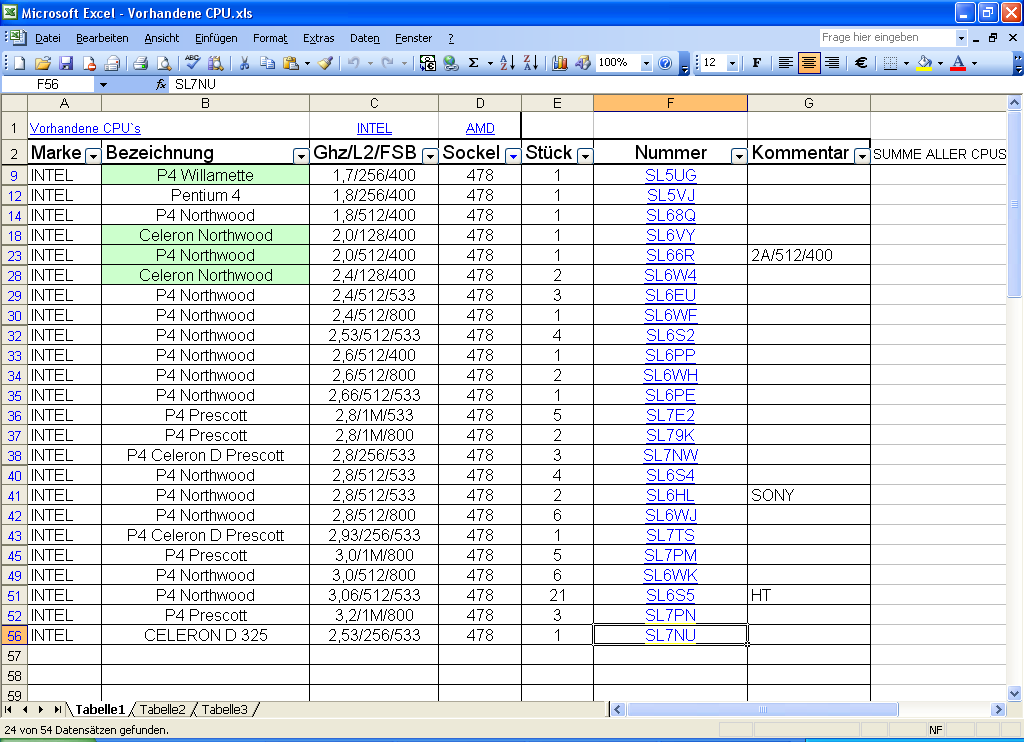Follow the AMD link in cell D1
1024x742 pixels.
point(480,129)
